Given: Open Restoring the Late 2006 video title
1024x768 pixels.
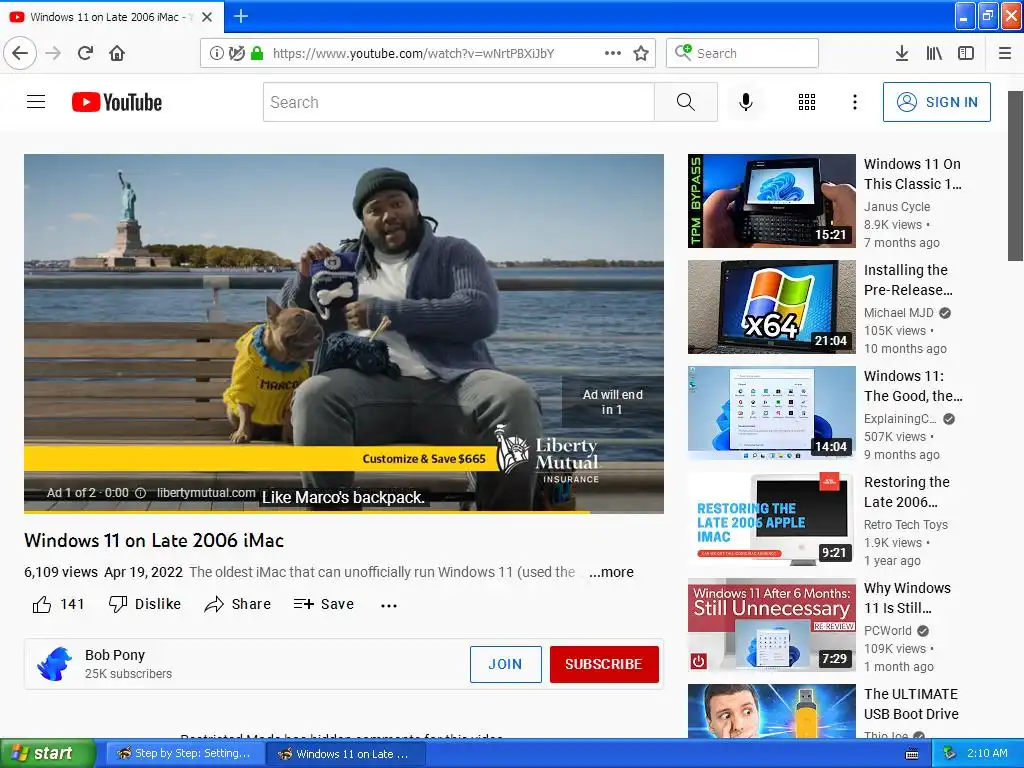Looking at the screenshot, I should coord(906,492).
